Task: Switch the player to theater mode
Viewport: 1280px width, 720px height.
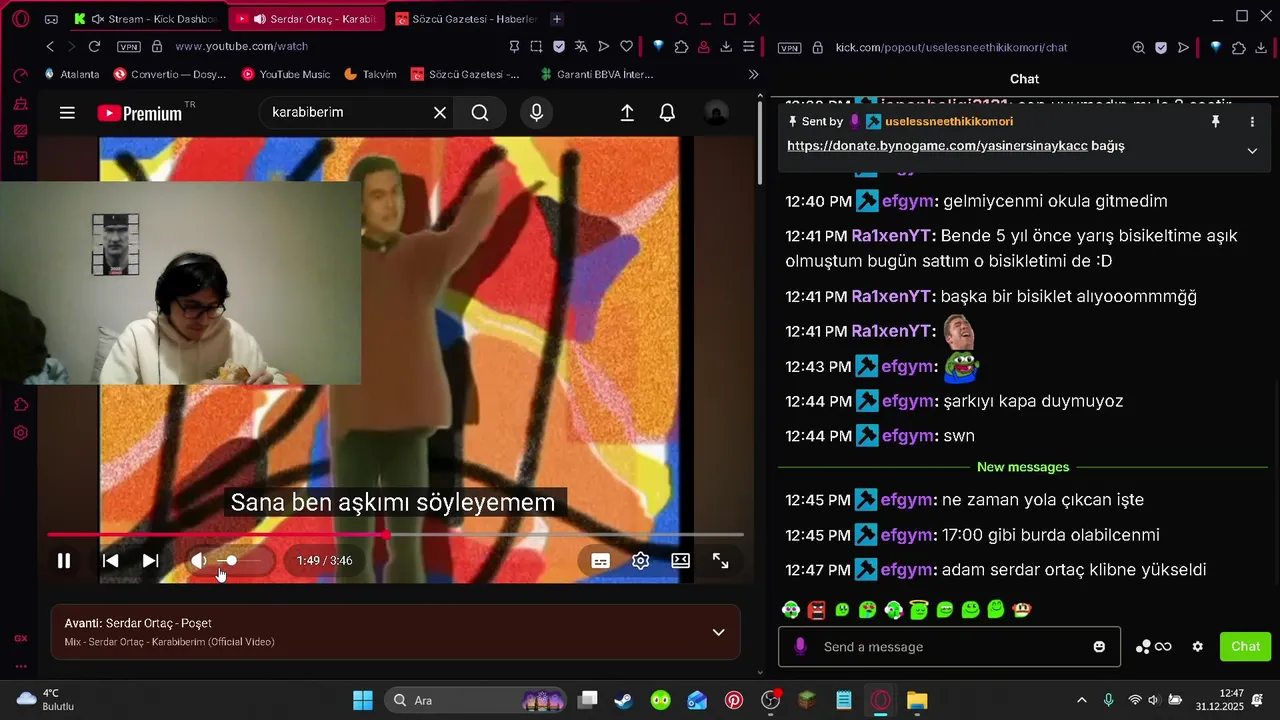Action: pos(681,561)
